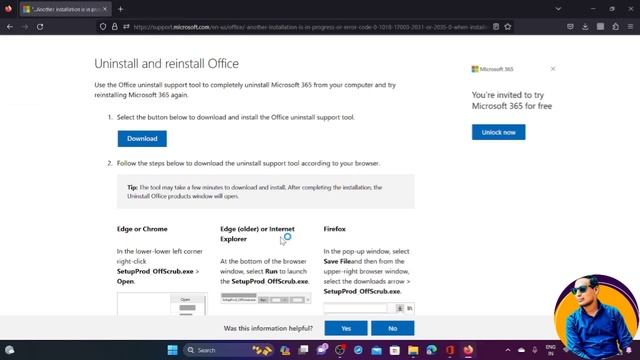Show hidden system tray icons
640x360 pixels.
coord(507,350)
